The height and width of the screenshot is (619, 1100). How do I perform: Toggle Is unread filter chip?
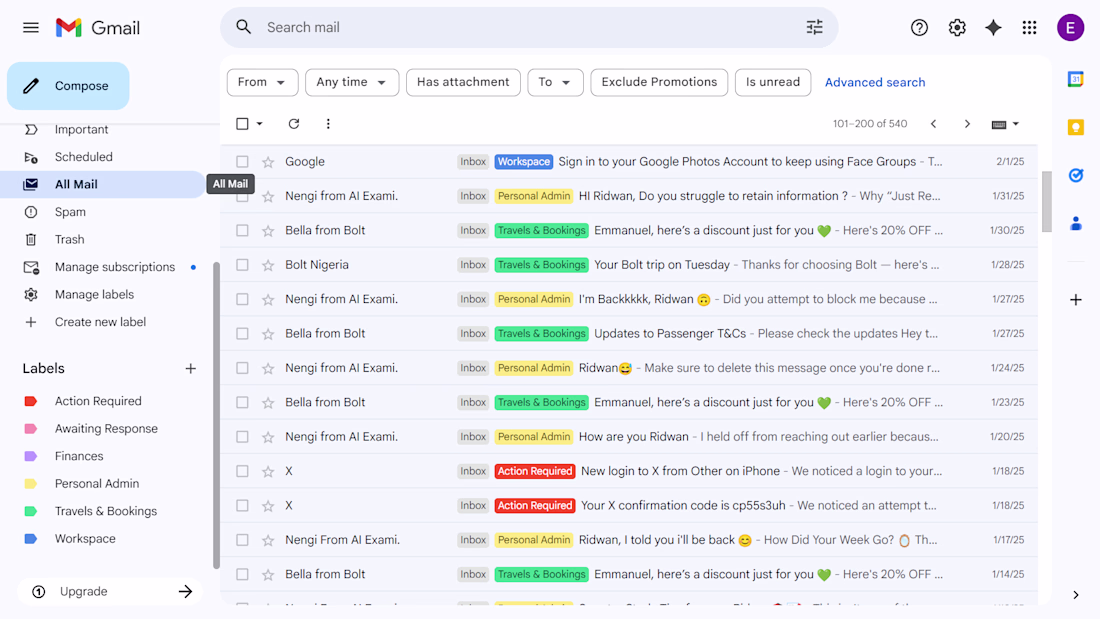[772, 82]
